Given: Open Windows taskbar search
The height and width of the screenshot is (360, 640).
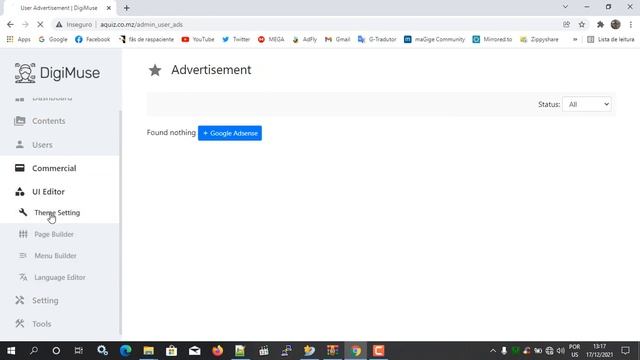Looking at the screenshot, I should 34,351.
